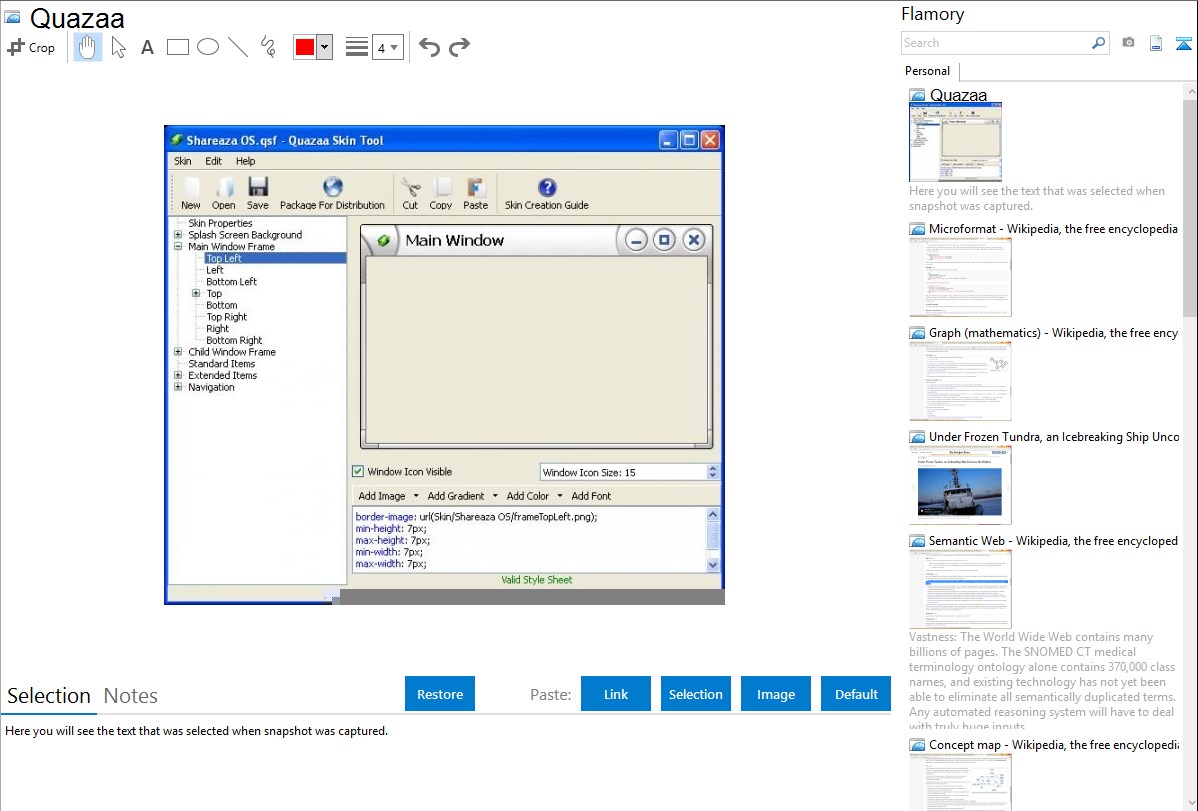Expand the Extended Items tree node

point(178,375)
